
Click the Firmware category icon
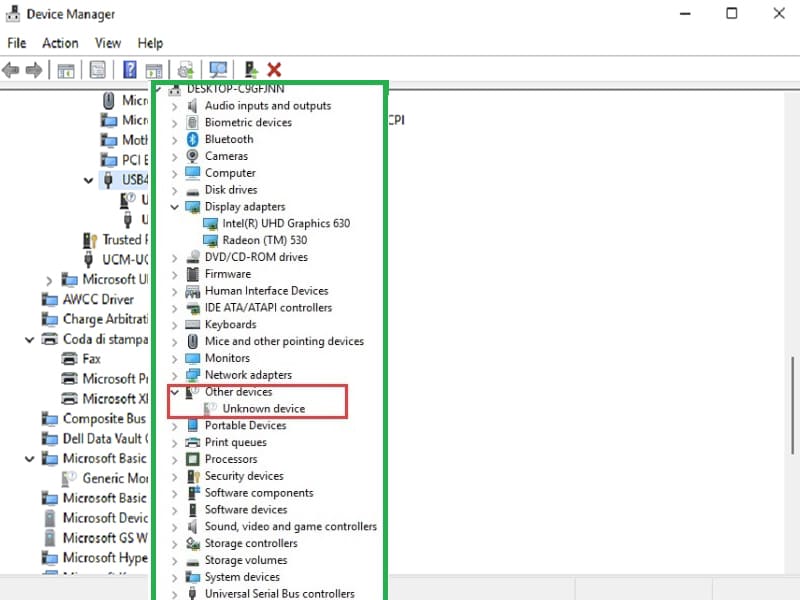point(192,274)
